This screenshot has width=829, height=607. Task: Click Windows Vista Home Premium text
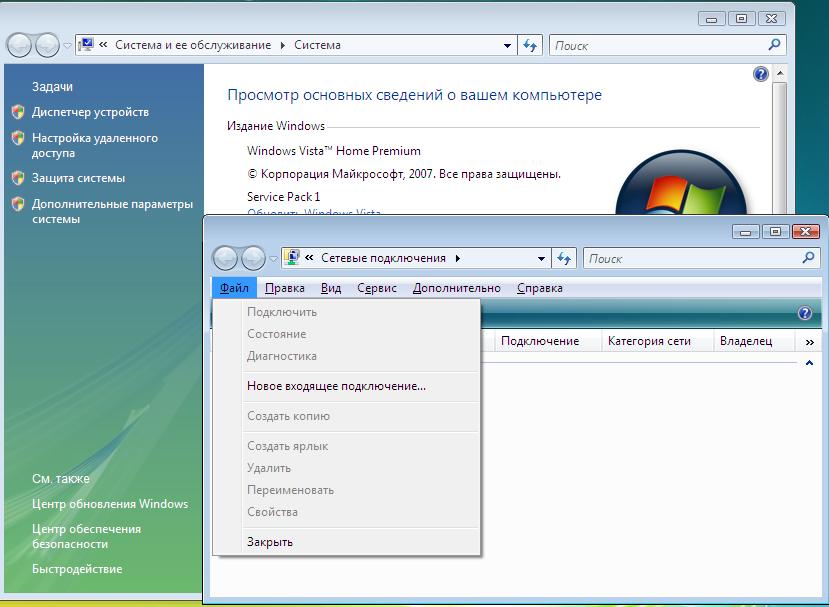click(334, 151)
